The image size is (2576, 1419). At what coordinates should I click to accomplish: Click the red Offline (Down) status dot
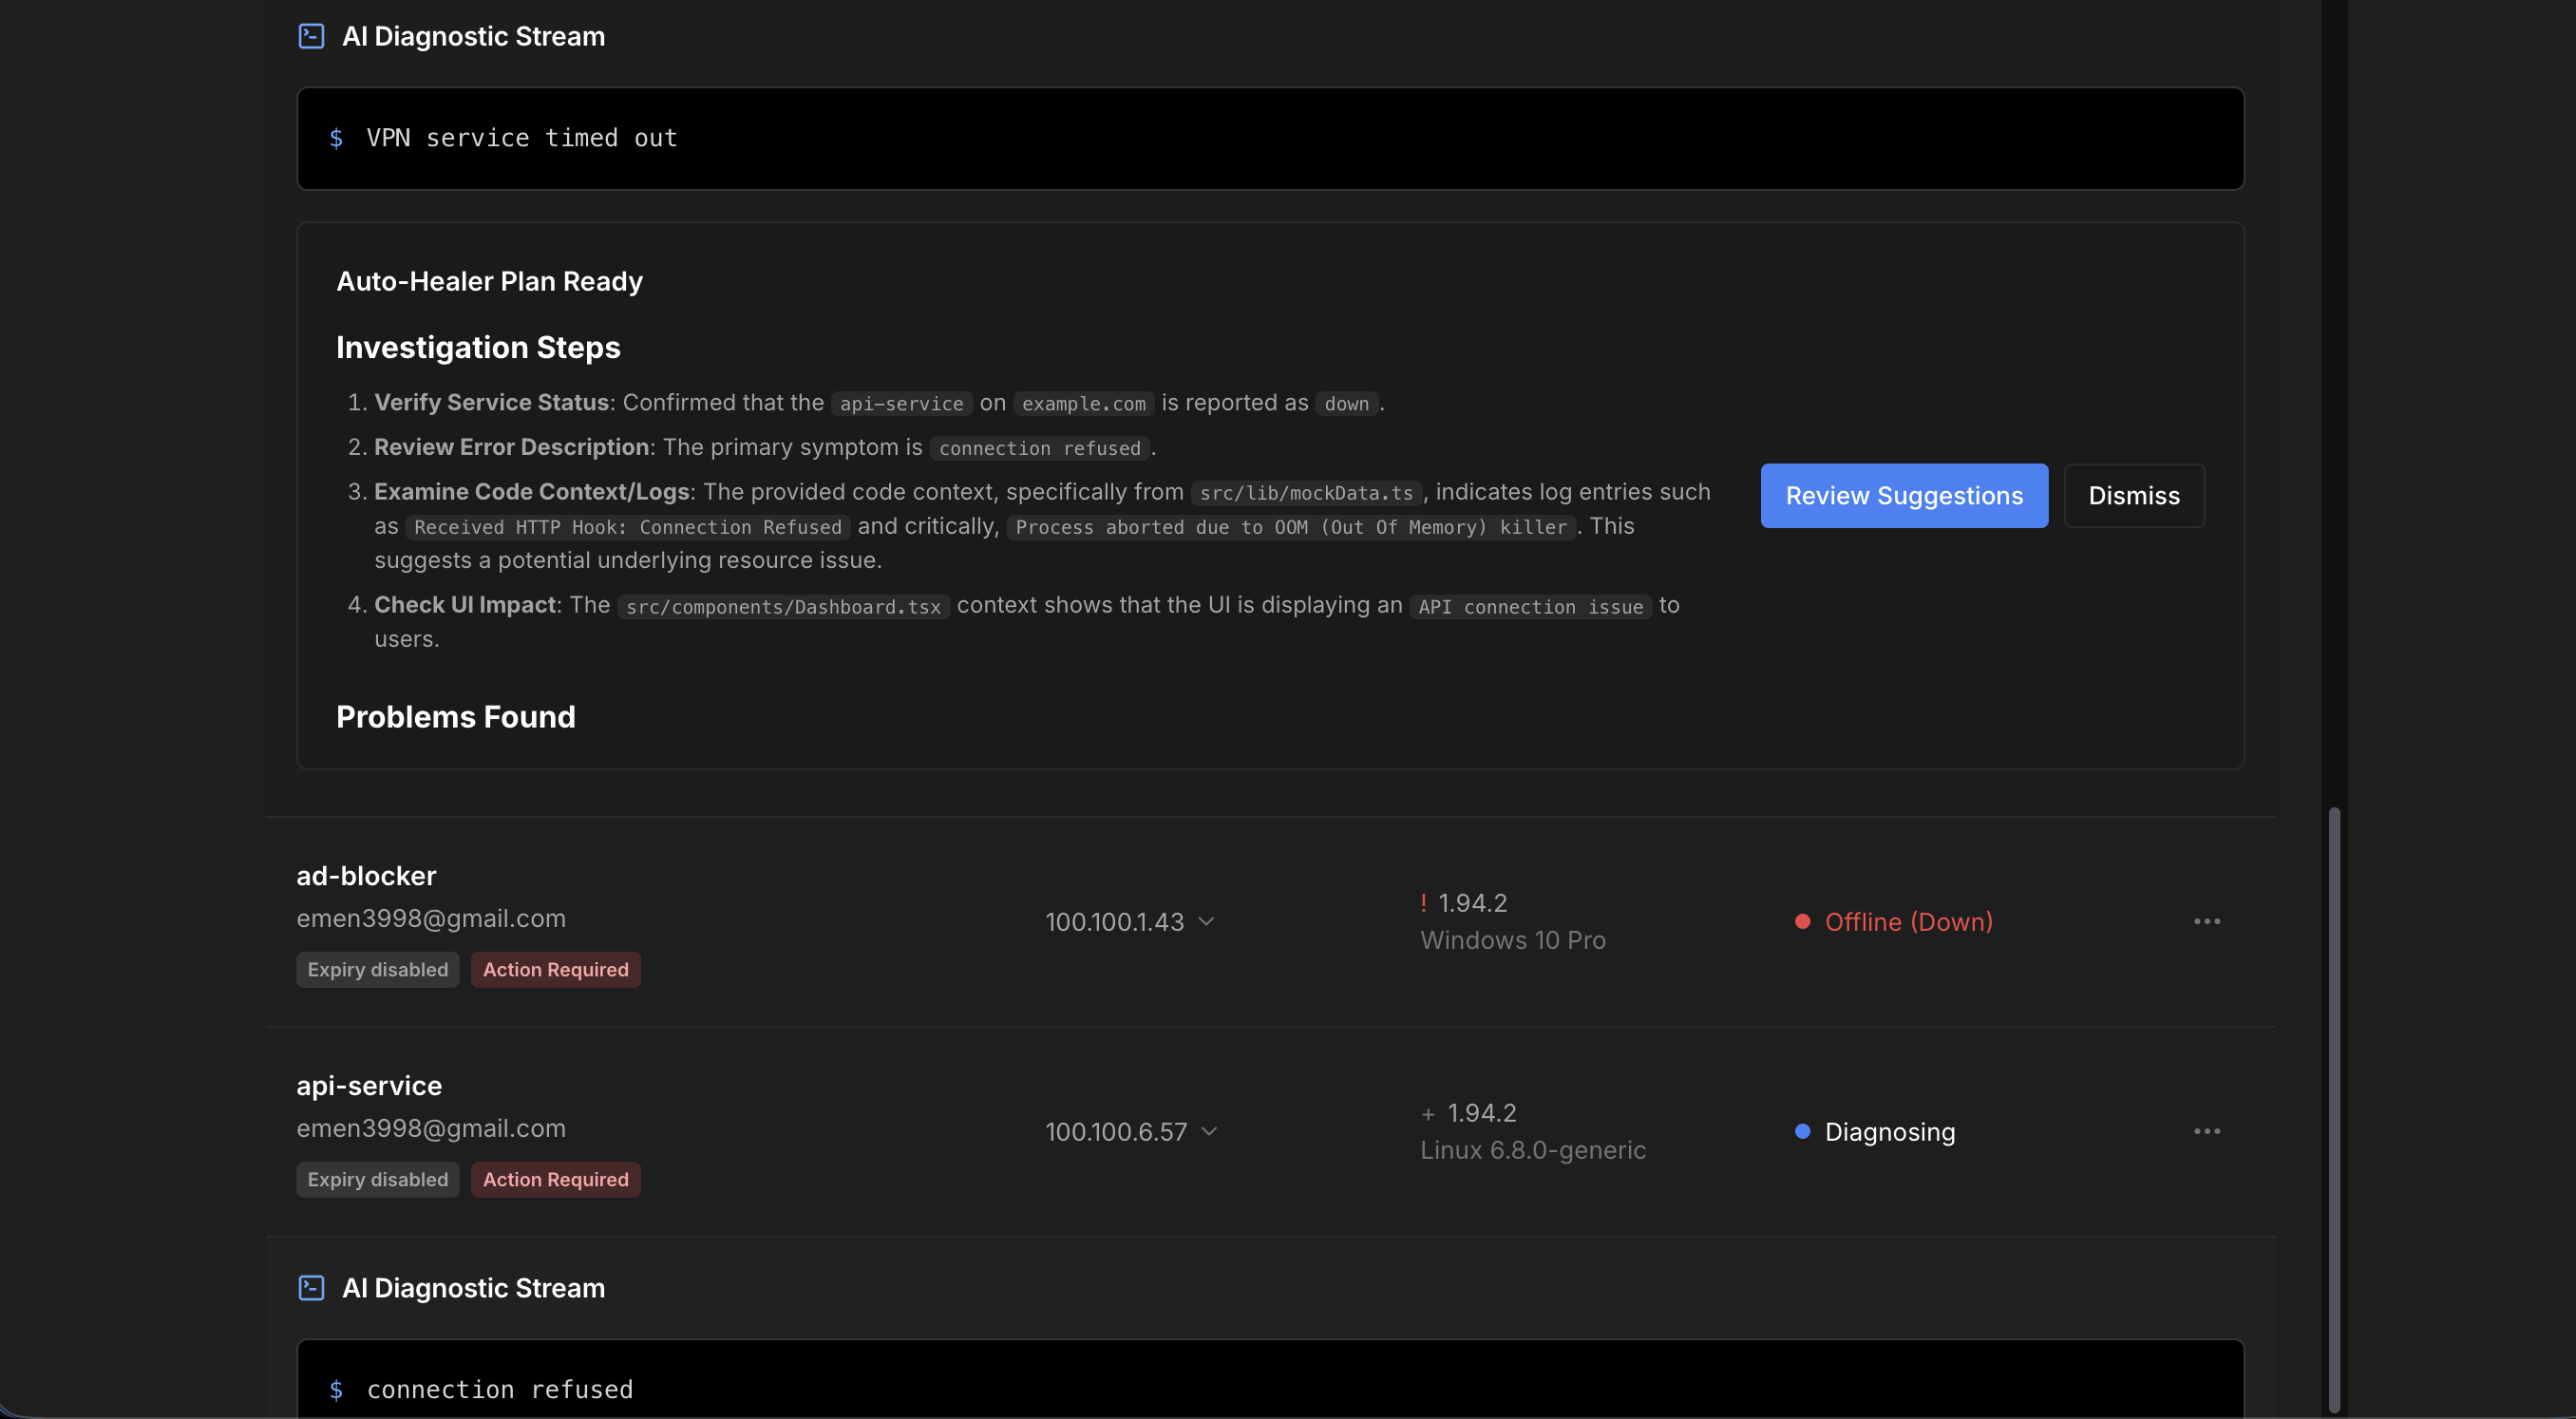click(1802, 921)
